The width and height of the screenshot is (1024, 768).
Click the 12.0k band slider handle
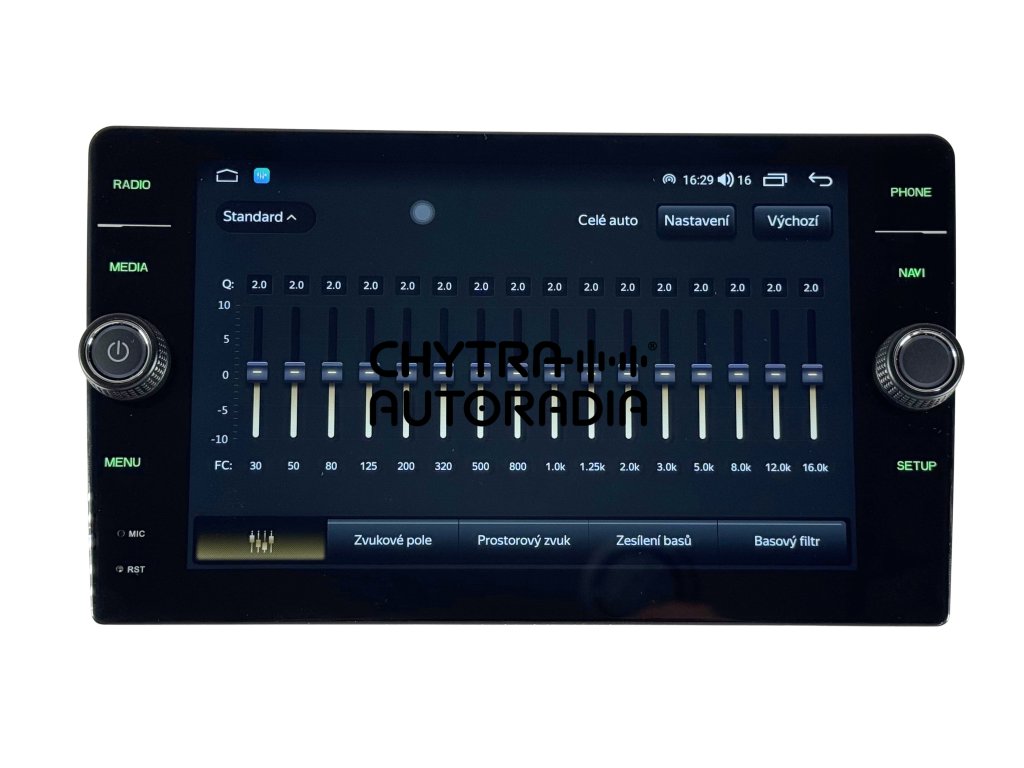coord(775,374)
